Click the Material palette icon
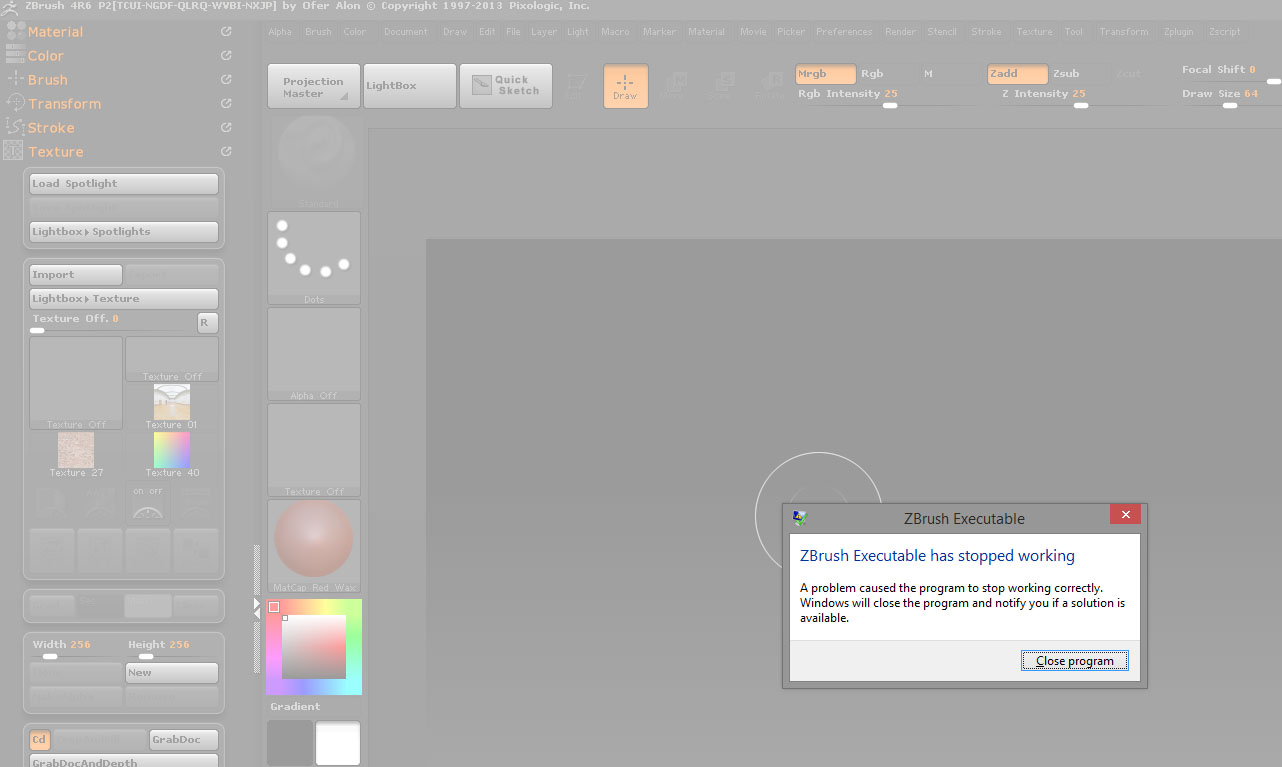1282x767 pixels. click(x=15, y=31)
